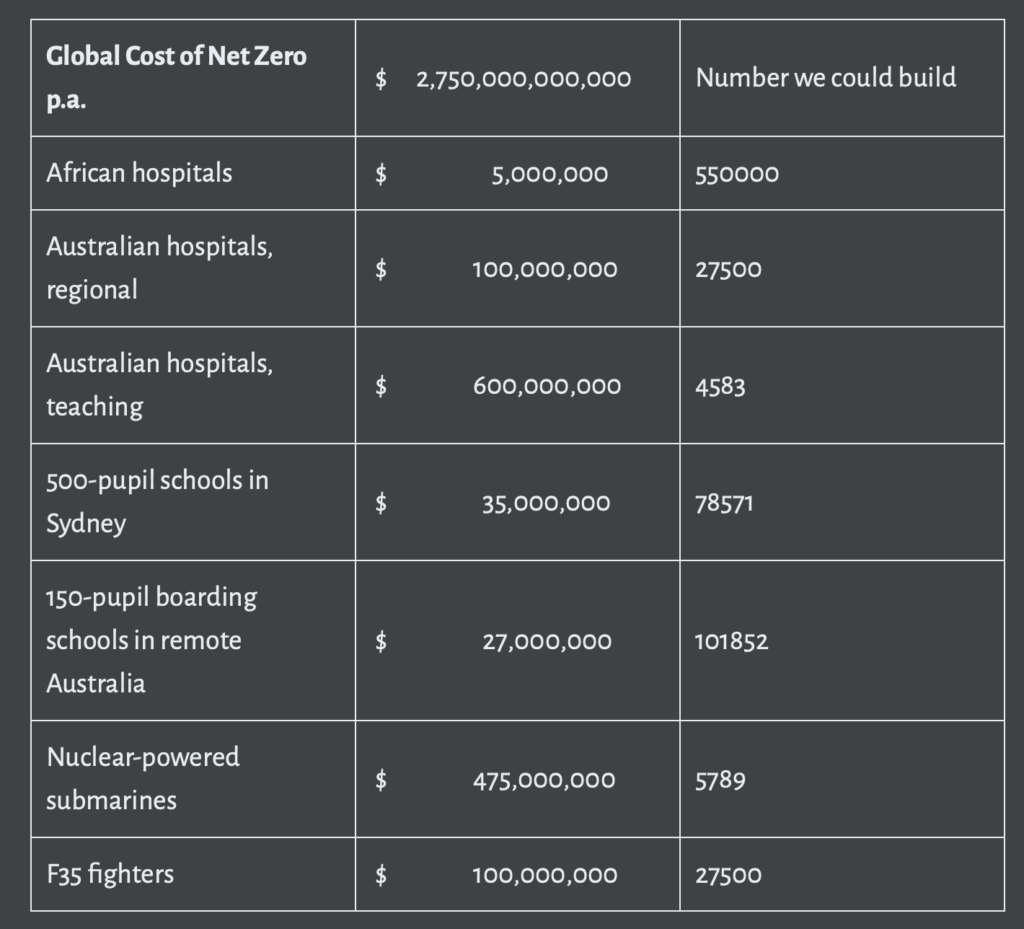The width and height of the screenshot is (1024, 929).
Task: Select the $2,750,000,000,000 total cost cell
Action: (517, 78)
